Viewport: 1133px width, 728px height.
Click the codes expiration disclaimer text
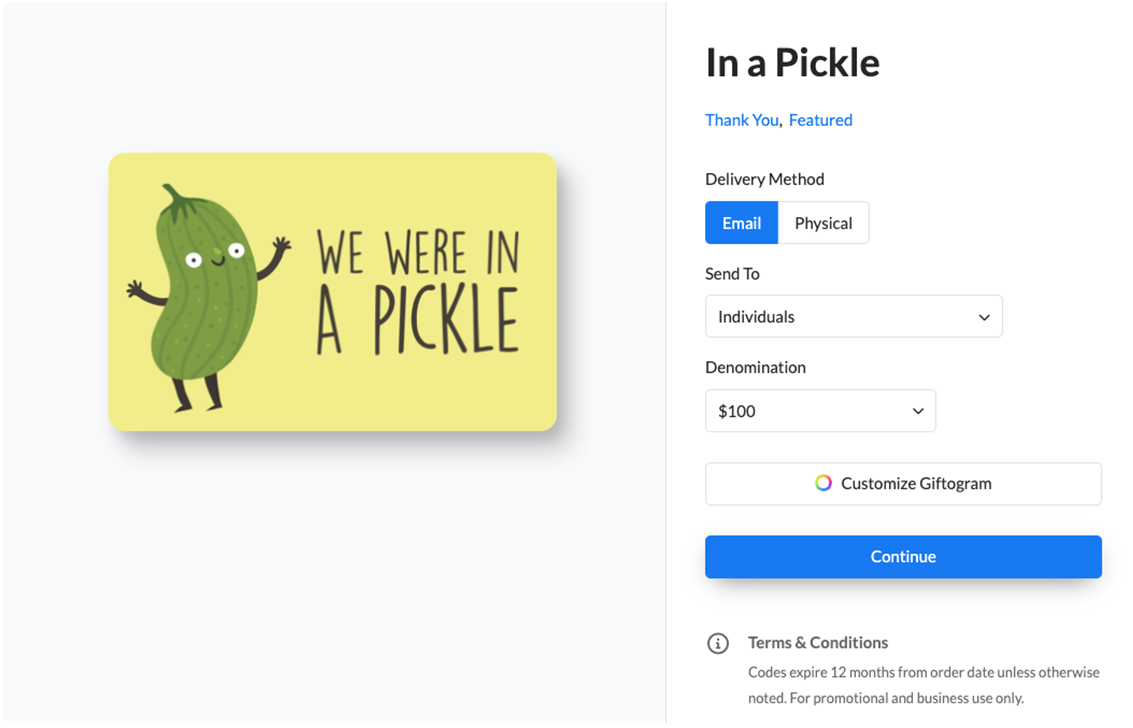(923, 684)
